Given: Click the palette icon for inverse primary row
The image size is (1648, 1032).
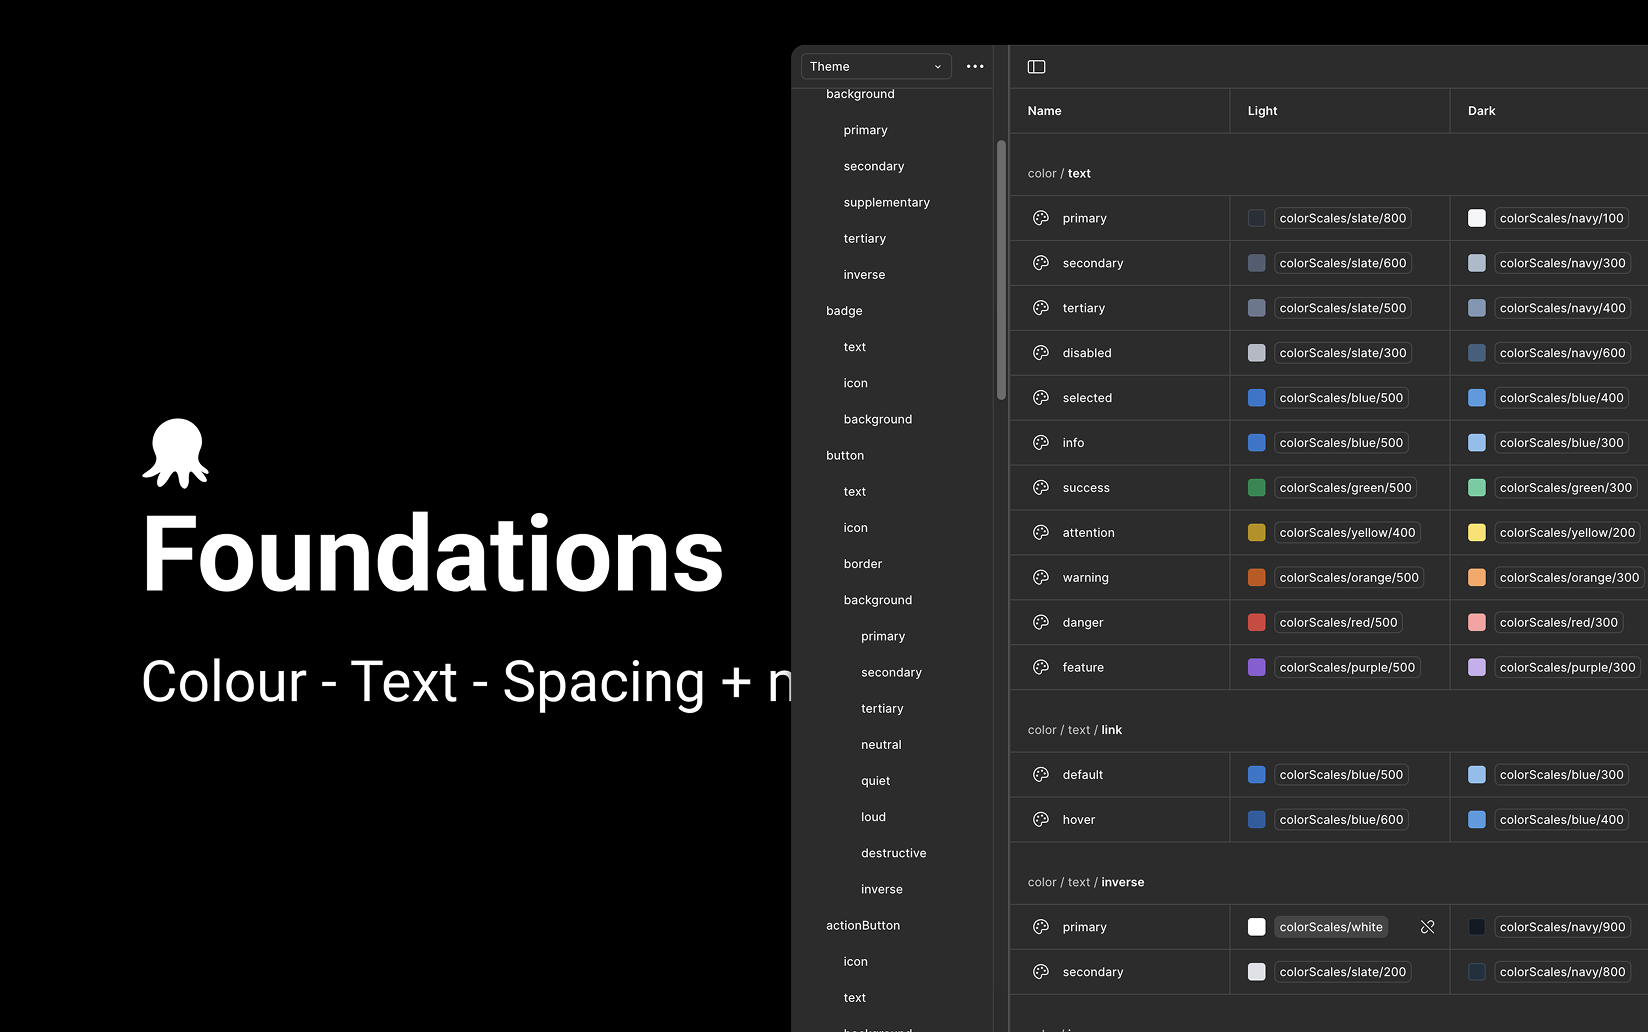Looking at the screenshot, I should tap(1041, 927).
